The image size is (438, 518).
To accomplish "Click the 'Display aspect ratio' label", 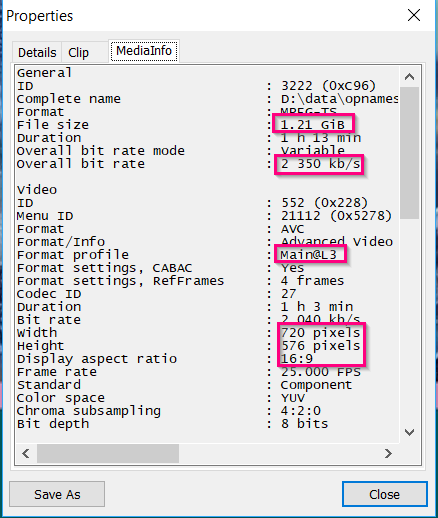I will 97,359.
